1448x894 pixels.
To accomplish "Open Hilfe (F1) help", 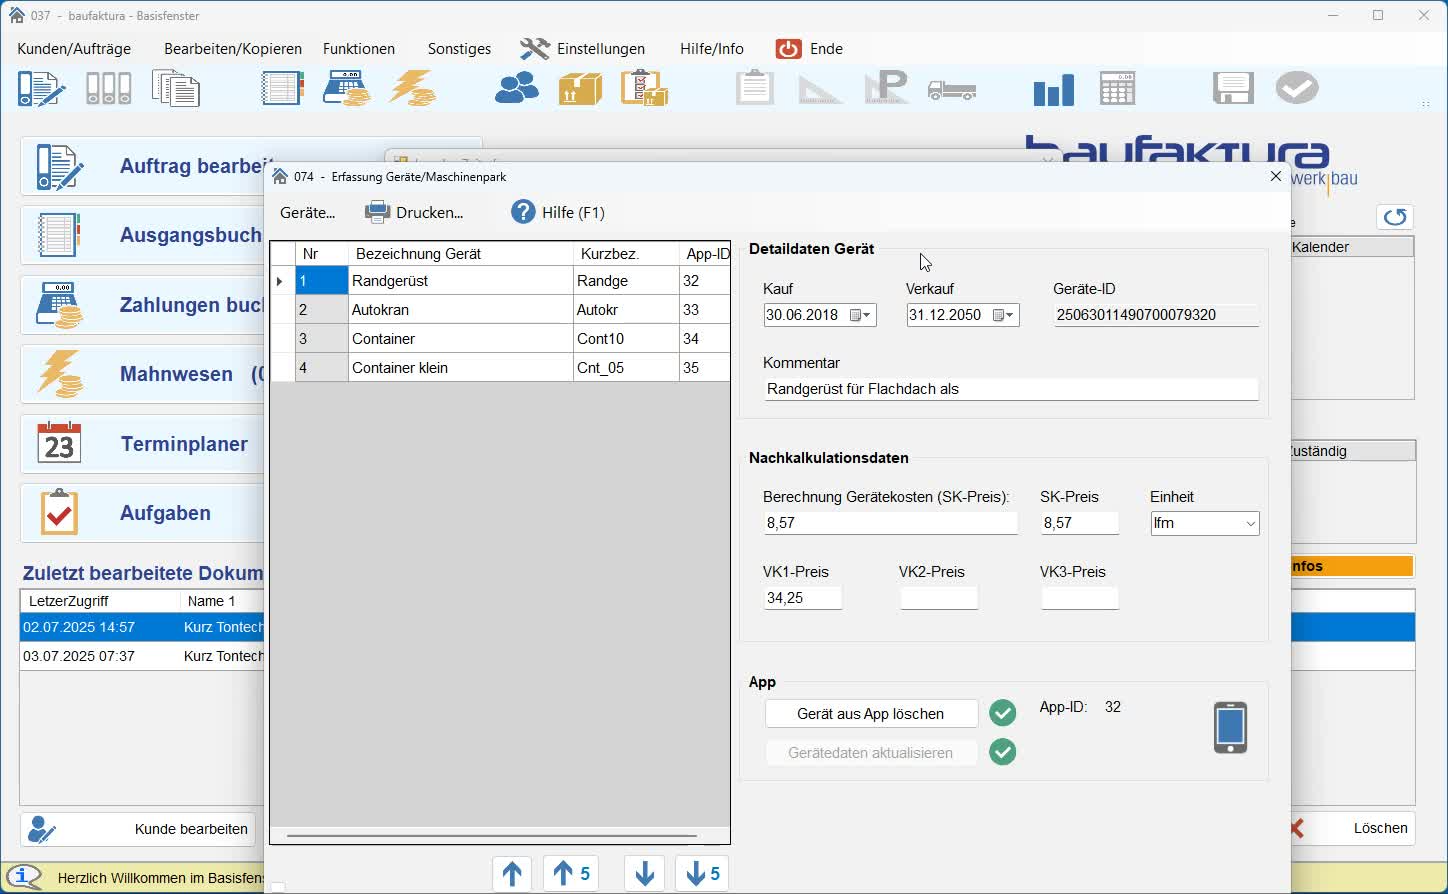I will [557, 212].
